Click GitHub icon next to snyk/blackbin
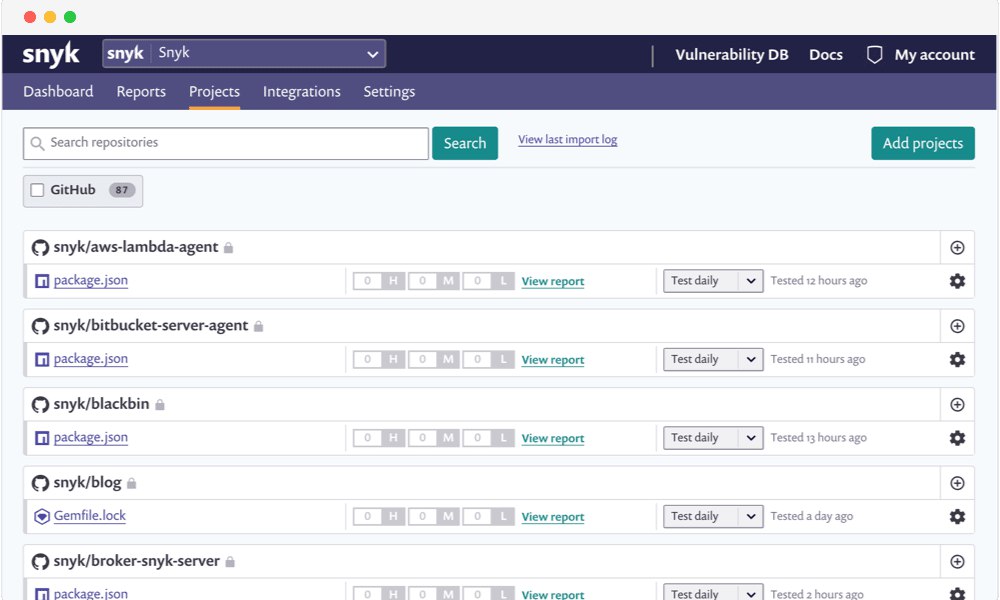The image size is (1000, 600). [40, 404]
